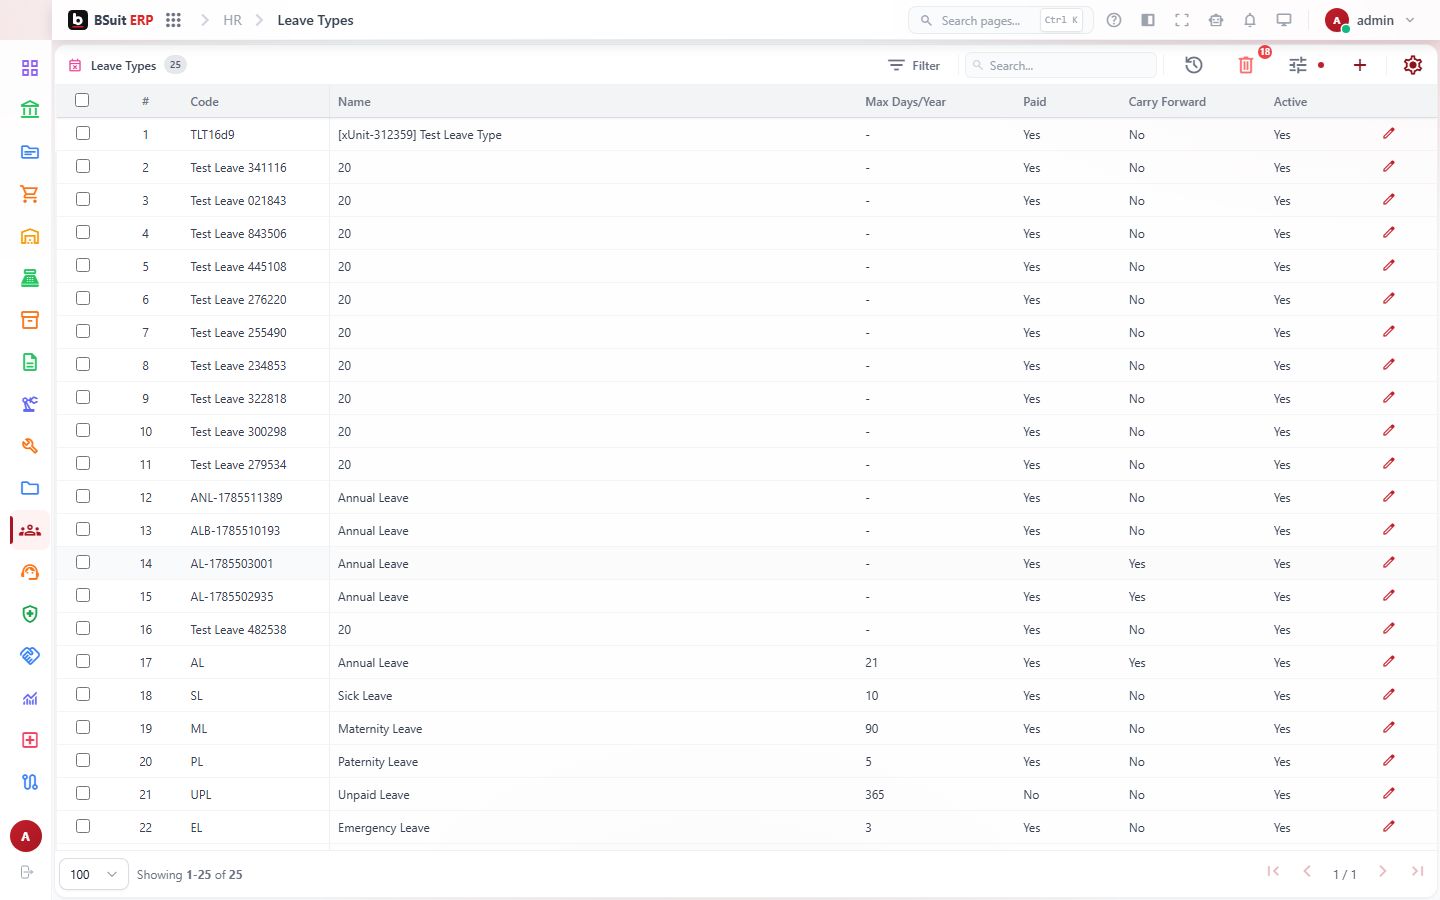Sort by the Carry Forward column header

click(1167, 102)
